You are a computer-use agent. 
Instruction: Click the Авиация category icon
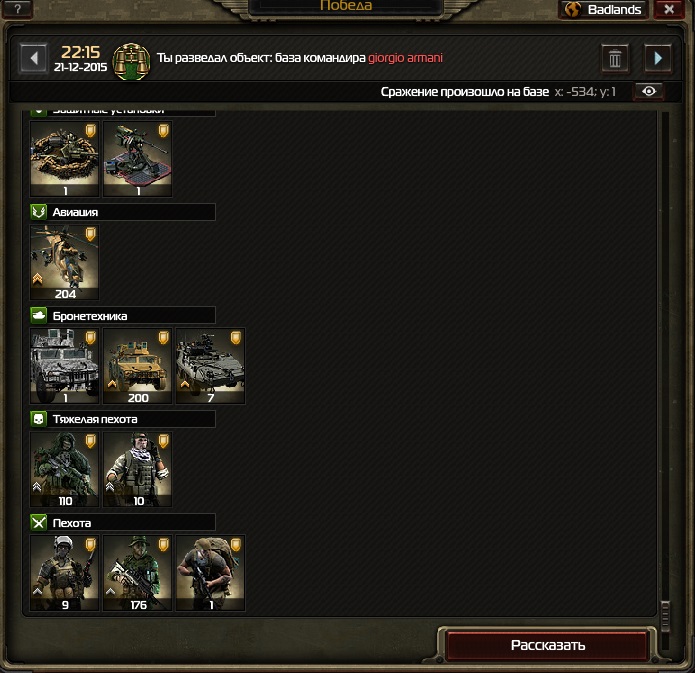click(x=39, y=212)
